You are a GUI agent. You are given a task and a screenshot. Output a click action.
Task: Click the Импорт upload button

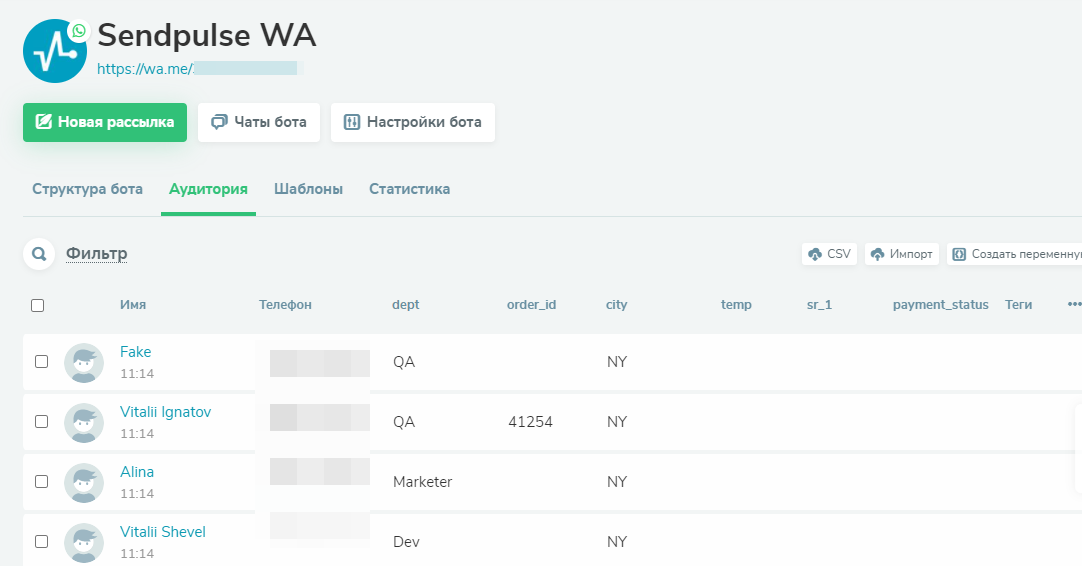(901, 254)
